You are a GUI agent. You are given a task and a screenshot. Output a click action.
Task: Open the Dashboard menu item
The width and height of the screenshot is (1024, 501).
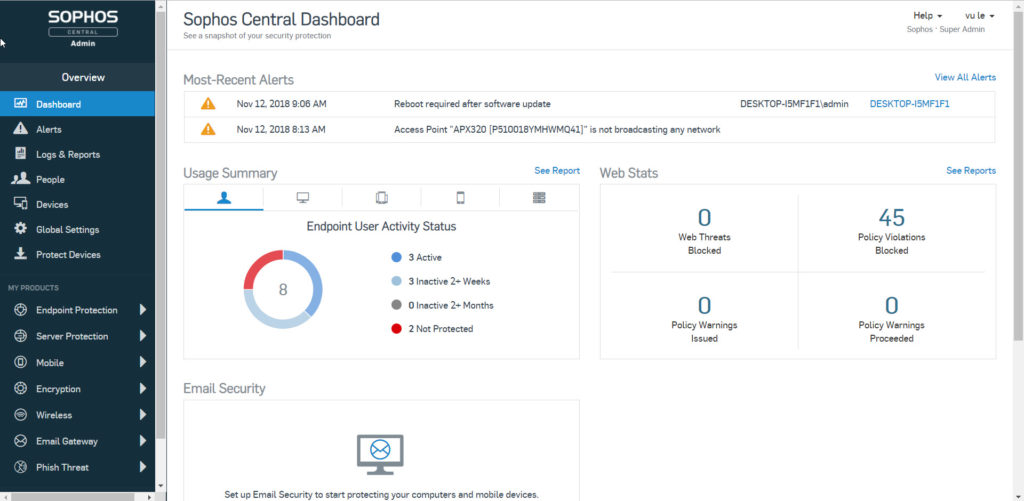[x=77, y=104]
